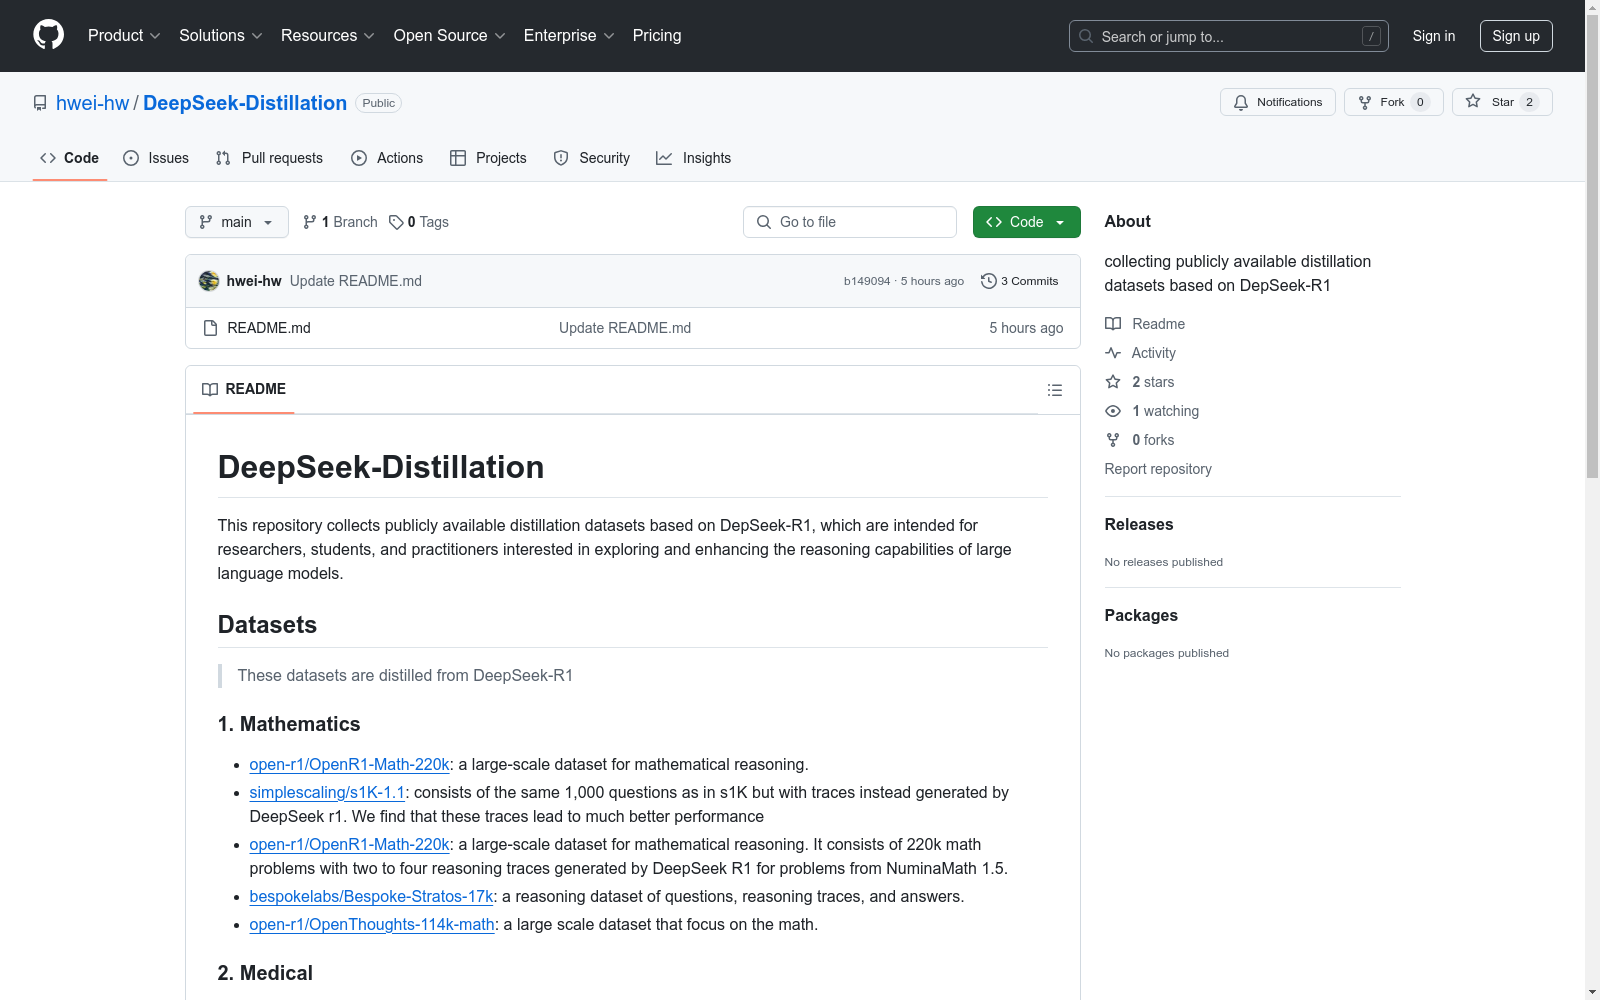Click the book icon beside README tab
The height and width of the screenshot is (1000, 1600).
pyautogui.click(x=210, y=389)
